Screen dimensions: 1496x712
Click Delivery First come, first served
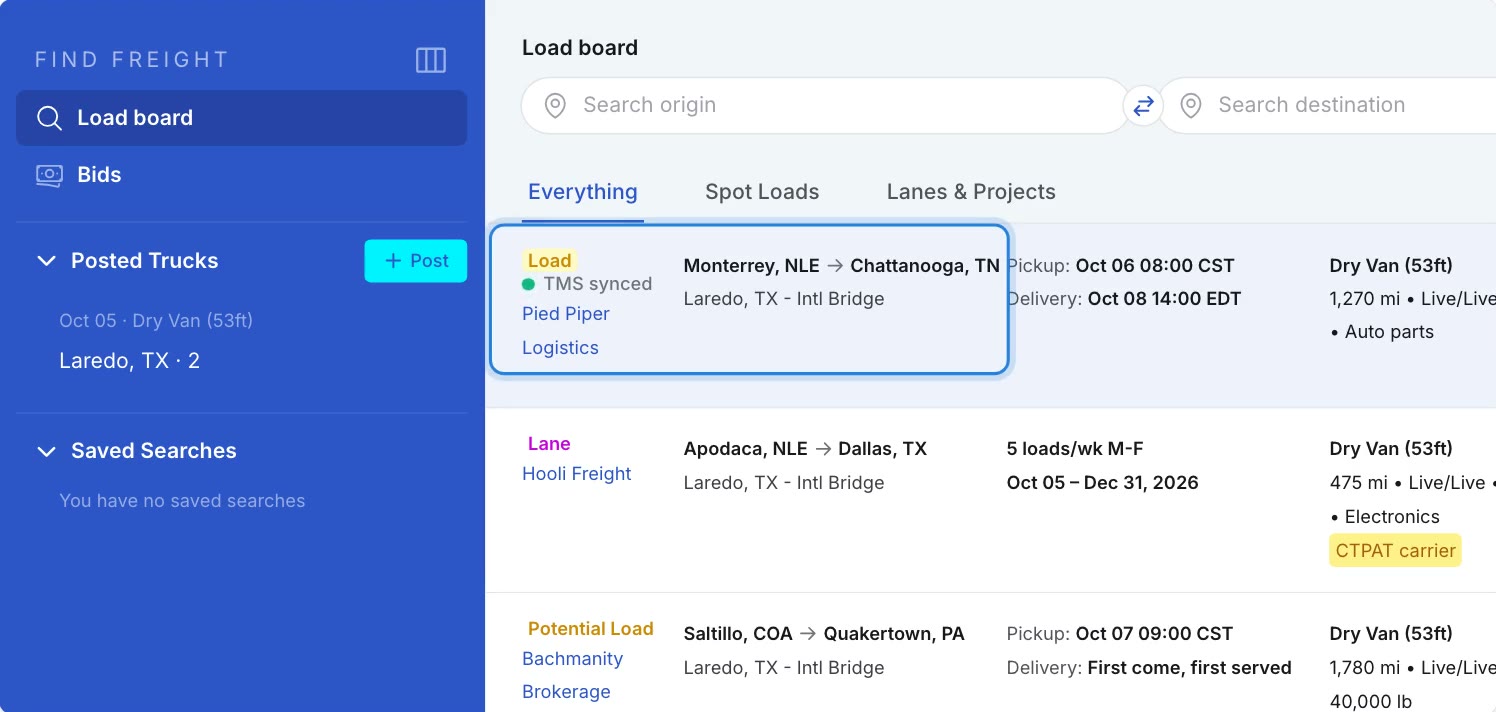(1149, 668)
